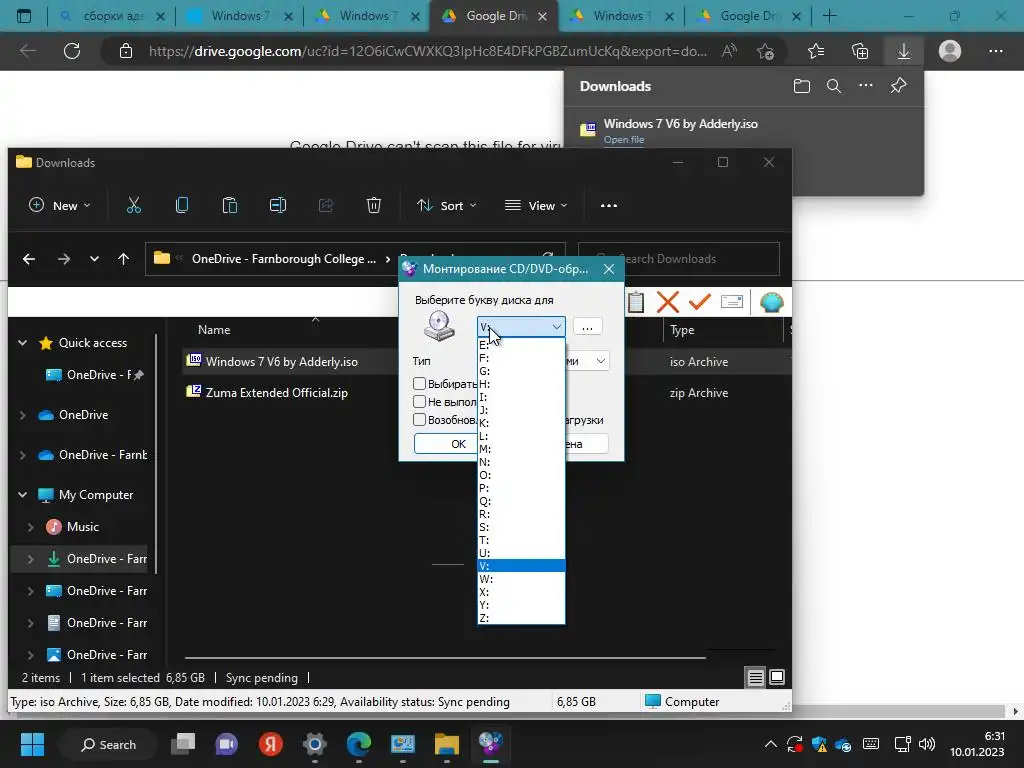Search downloads in Edge Downloads panel

pos(833,86)
